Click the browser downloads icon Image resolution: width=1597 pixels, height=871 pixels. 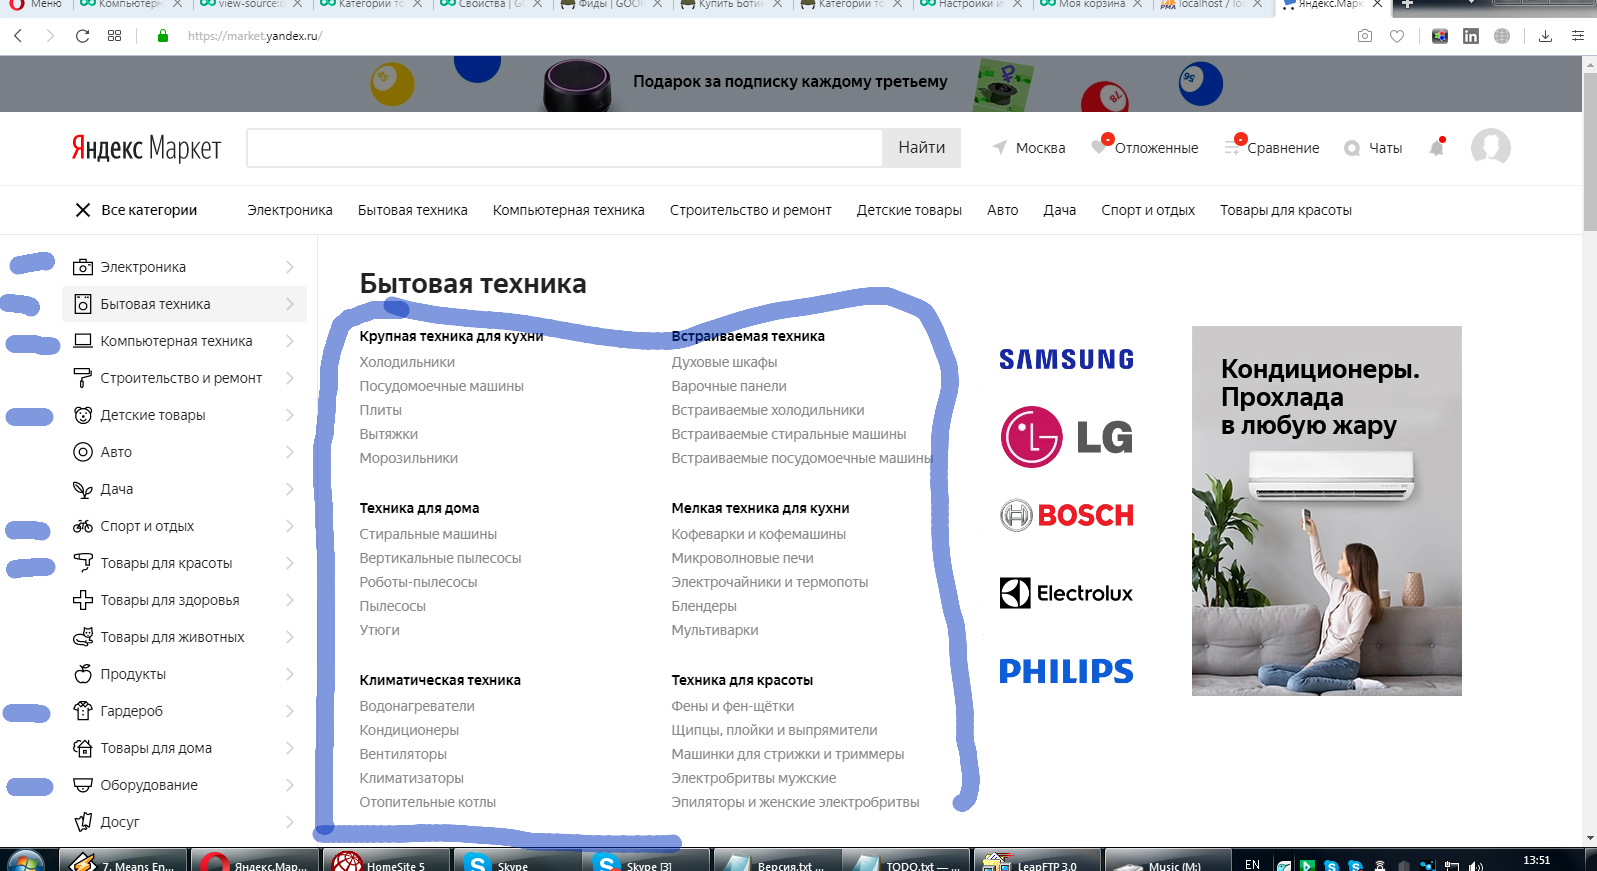click(1545, 36)
